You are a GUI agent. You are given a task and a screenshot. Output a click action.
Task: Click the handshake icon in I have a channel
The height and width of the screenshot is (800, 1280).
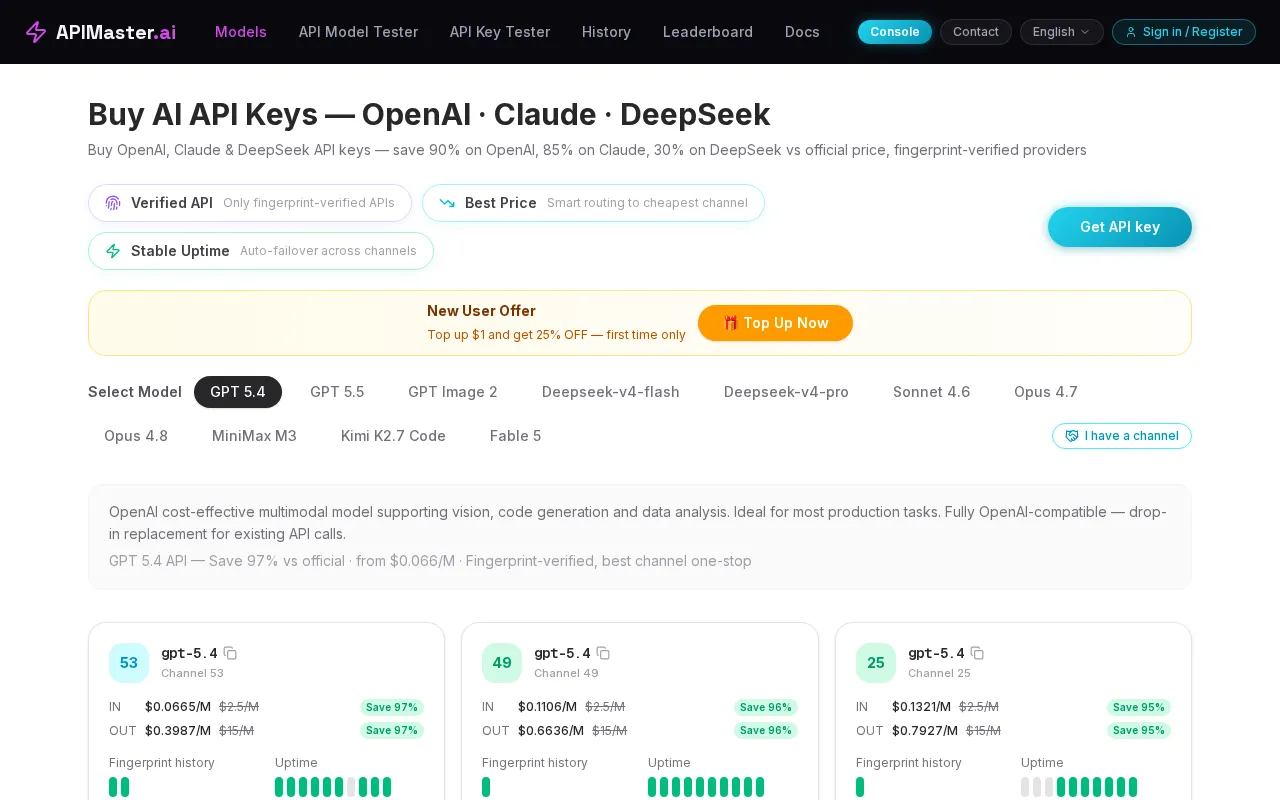1072,436
